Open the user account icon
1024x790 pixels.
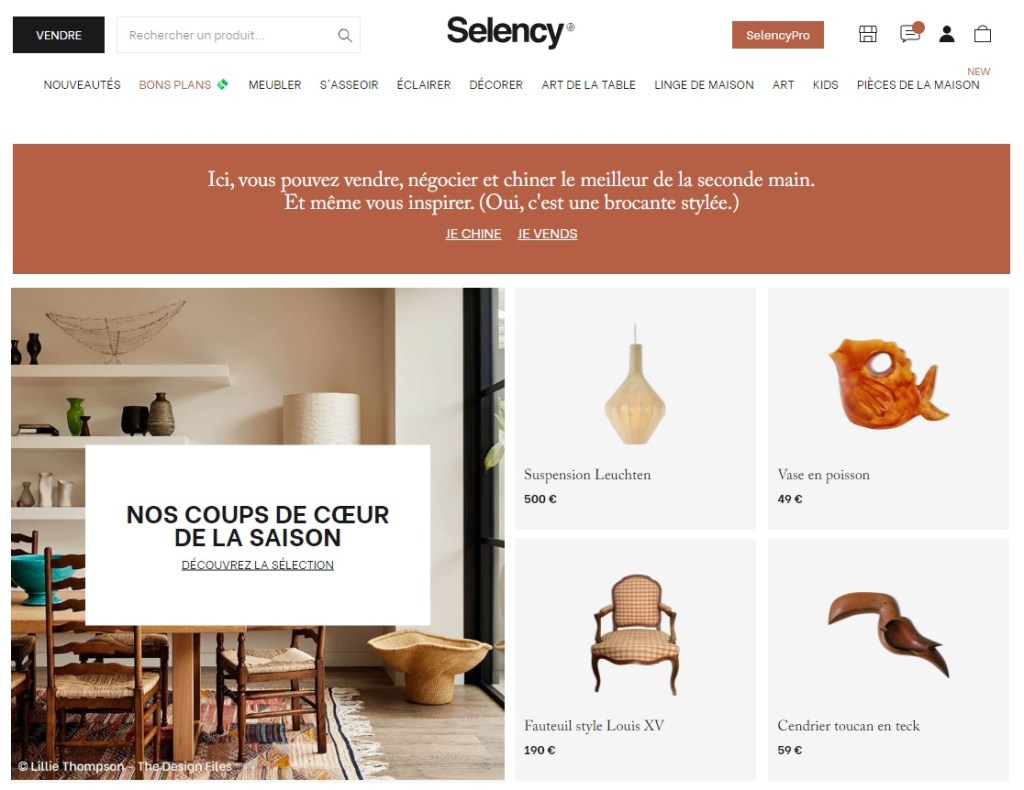pos(946,34)
